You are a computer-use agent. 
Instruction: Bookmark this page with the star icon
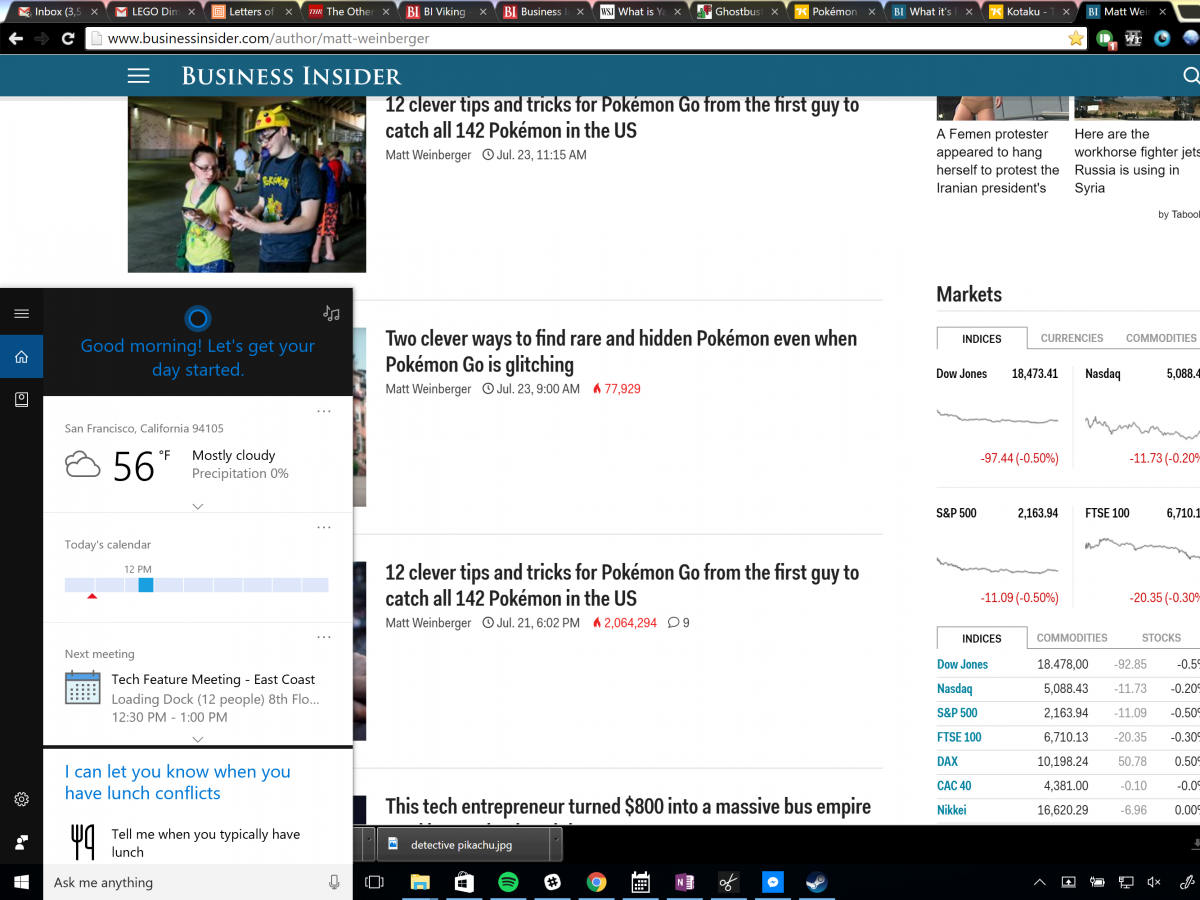tap(1076, 38)
